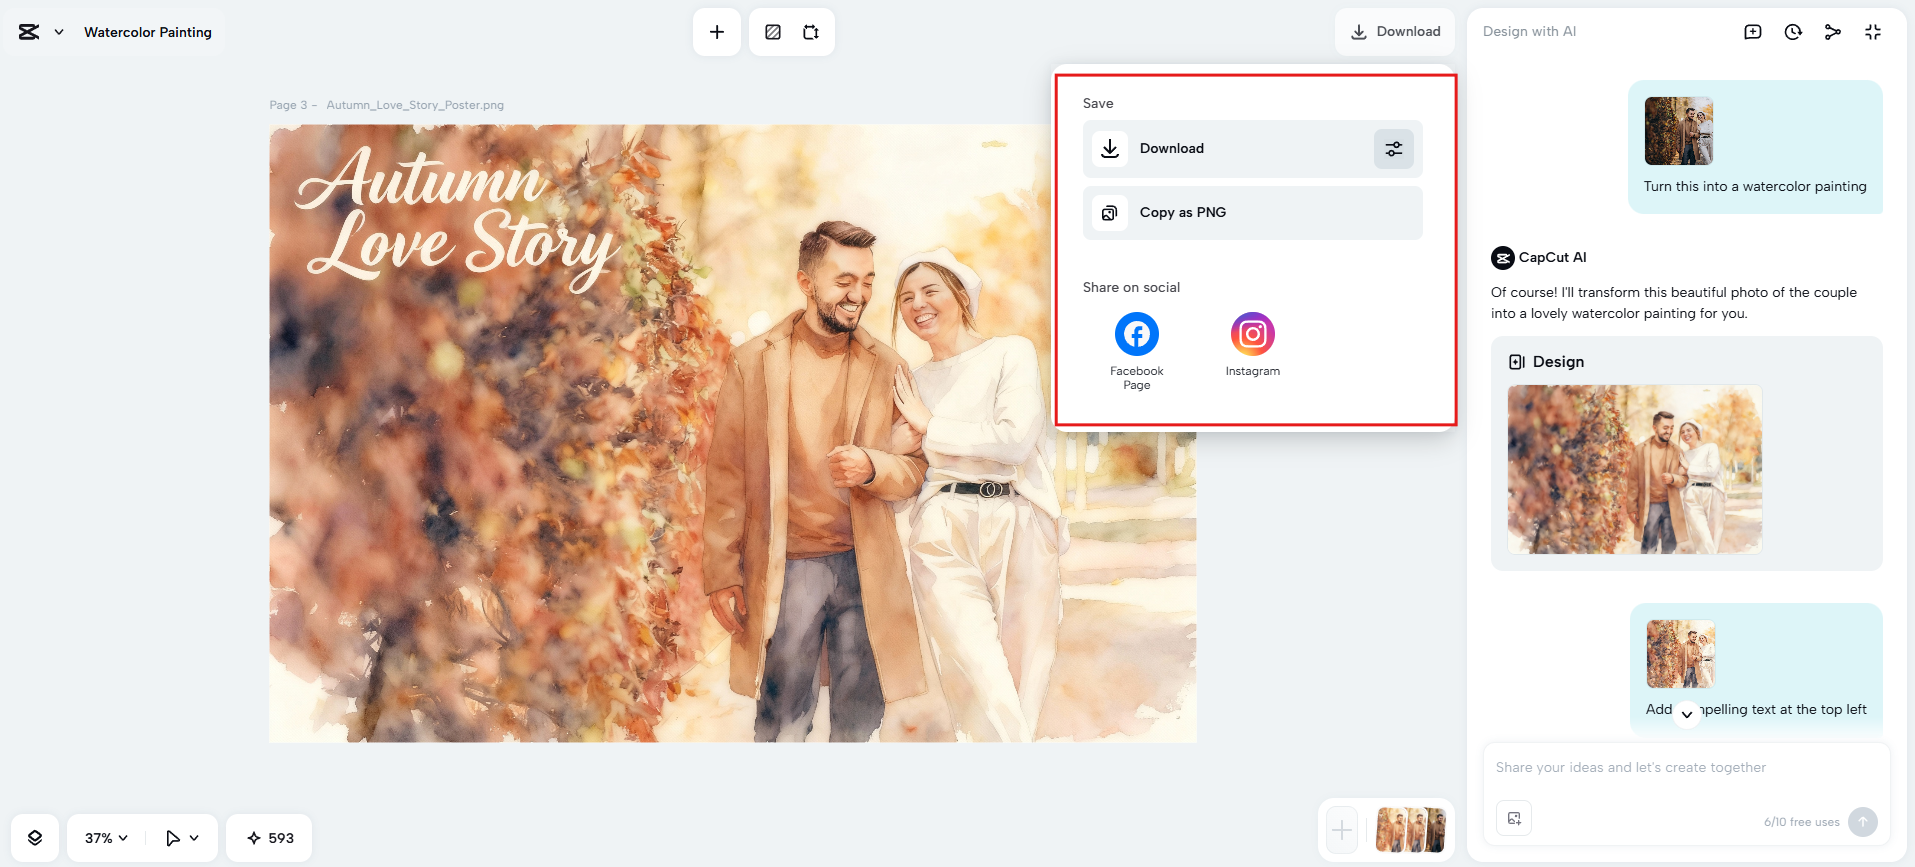Share to Facebook Page
1915x867 pixels.
(x=1137, y=350)
